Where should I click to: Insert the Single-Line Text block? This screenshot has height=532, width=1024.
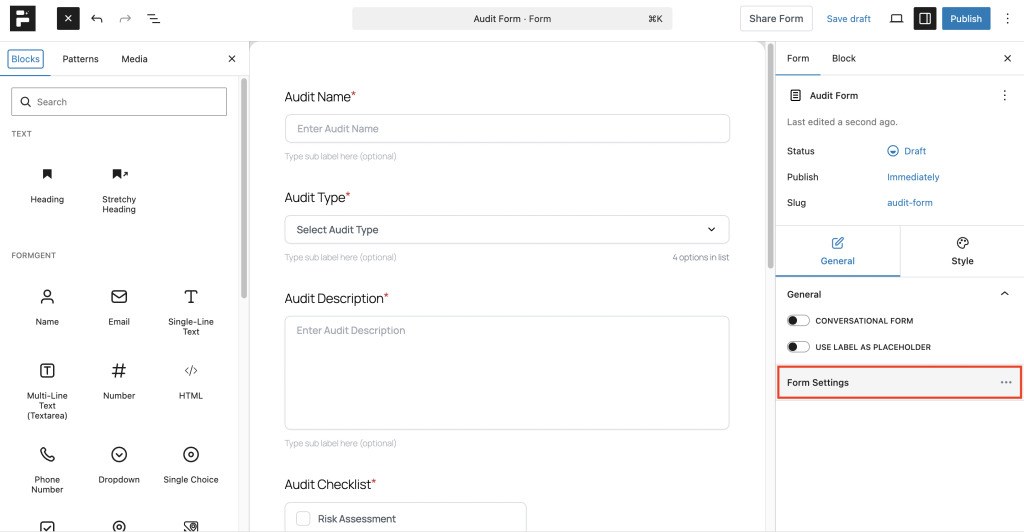(191, 312)
